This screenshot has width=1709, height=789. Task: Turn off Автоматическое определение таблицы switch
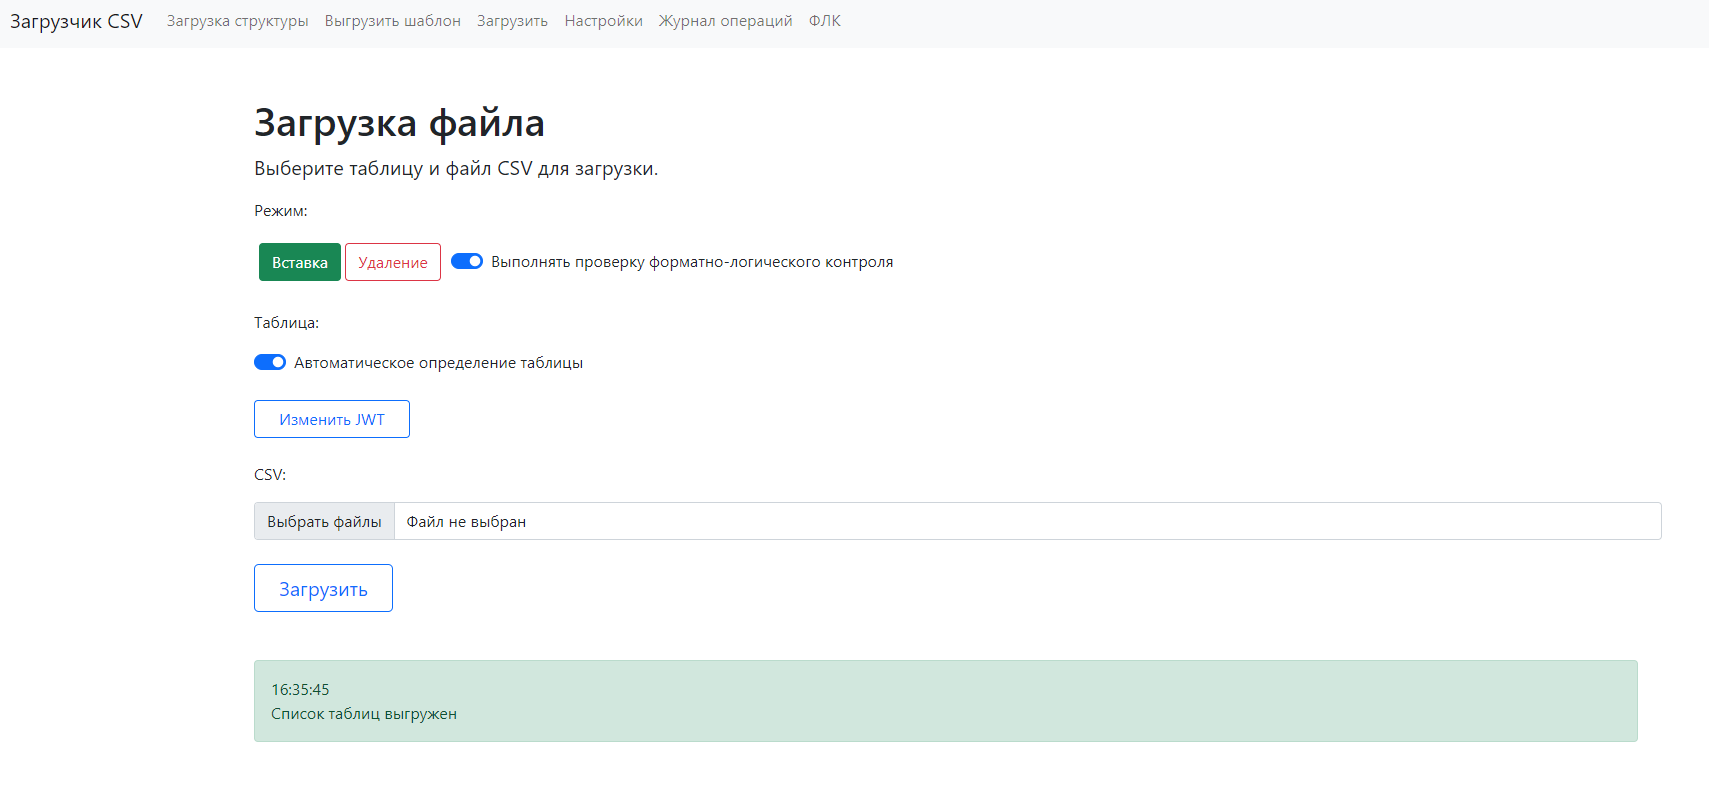pos(270,362)
